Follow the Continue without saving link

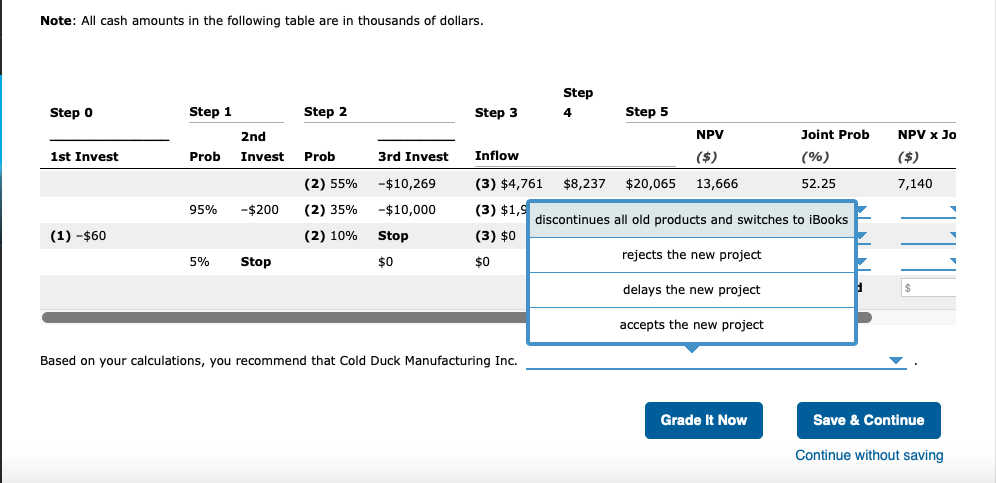tap(868, 456)
